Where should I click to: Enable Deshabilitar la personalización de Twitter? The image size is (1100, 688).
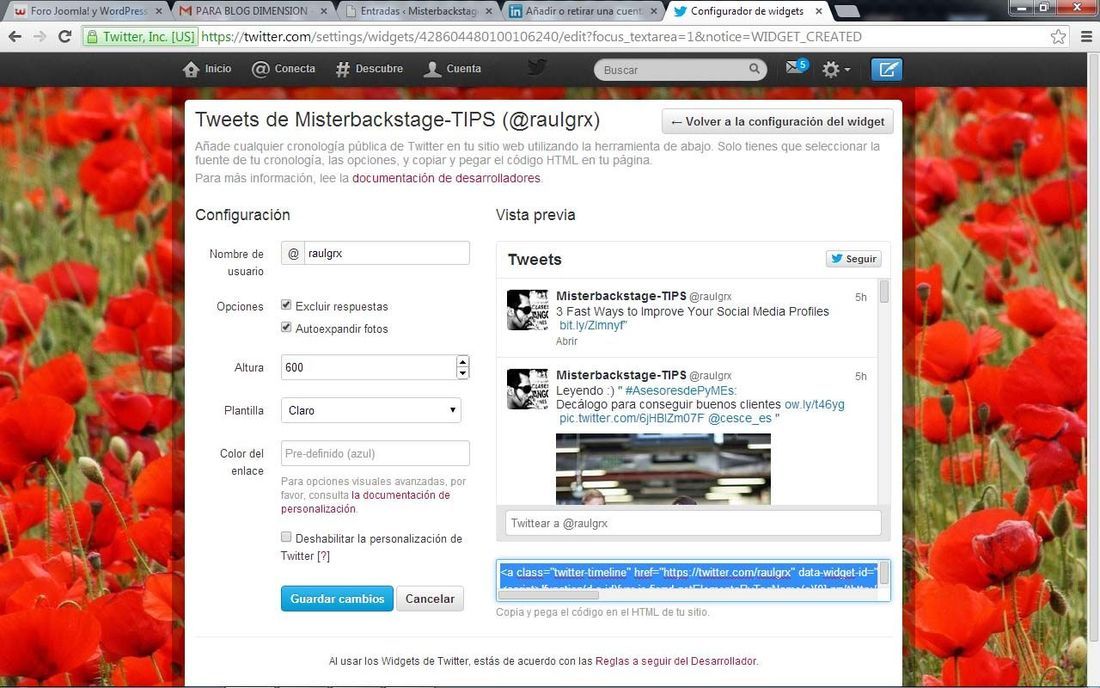tap(286, 537)
